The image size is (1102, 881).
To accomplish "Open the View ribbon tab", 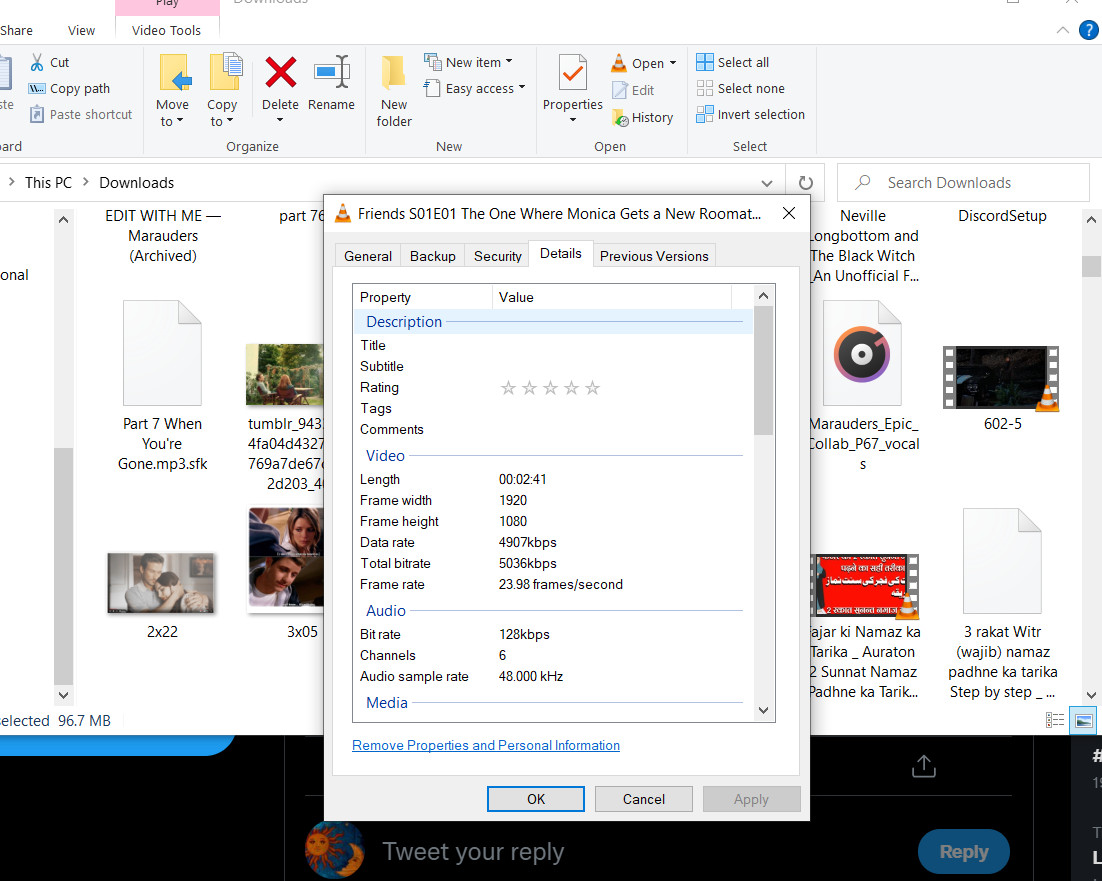I will [81, 30].
